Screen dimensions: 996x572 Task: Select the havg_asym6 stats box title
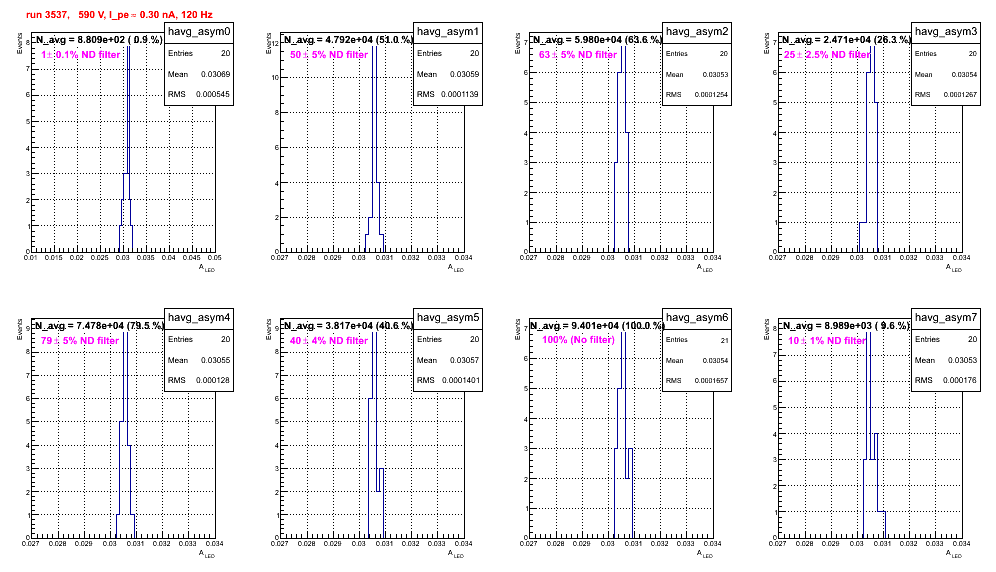pos(697,318)
